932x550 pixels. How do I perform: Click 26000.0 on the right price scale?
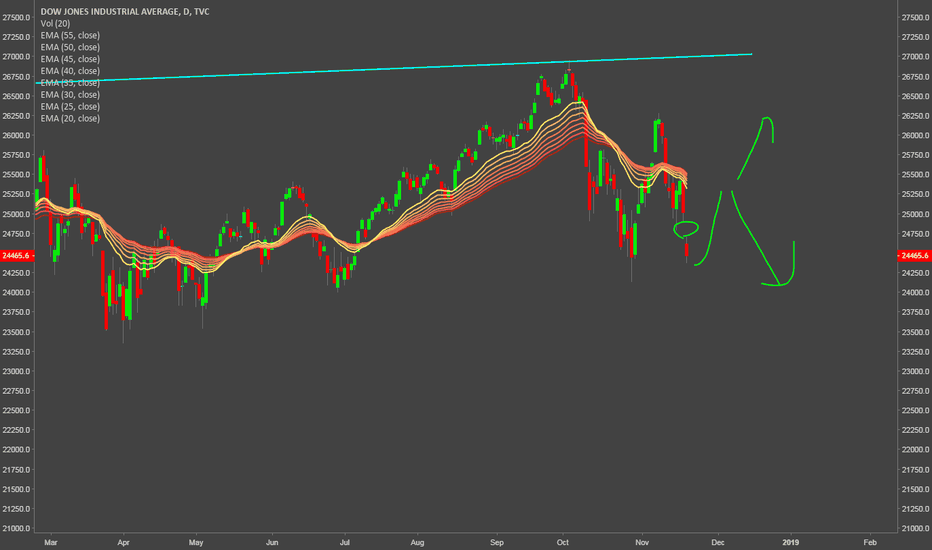pyautogui.click(x=915, y=136)
